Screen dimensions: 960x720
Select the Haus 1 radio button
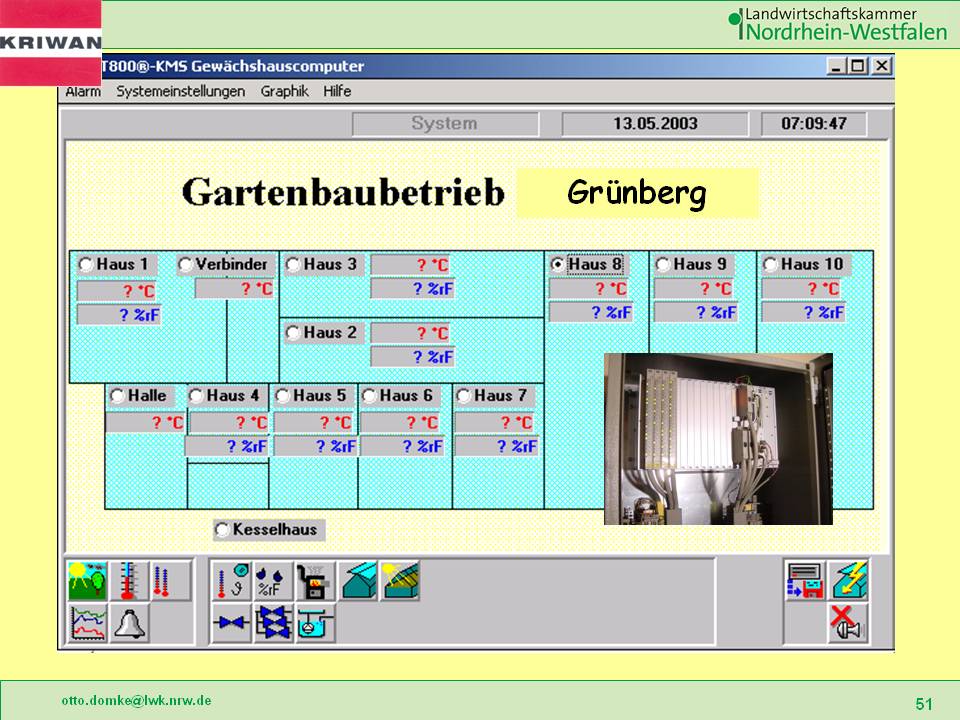pyautogui.click(x=86, y=264)
